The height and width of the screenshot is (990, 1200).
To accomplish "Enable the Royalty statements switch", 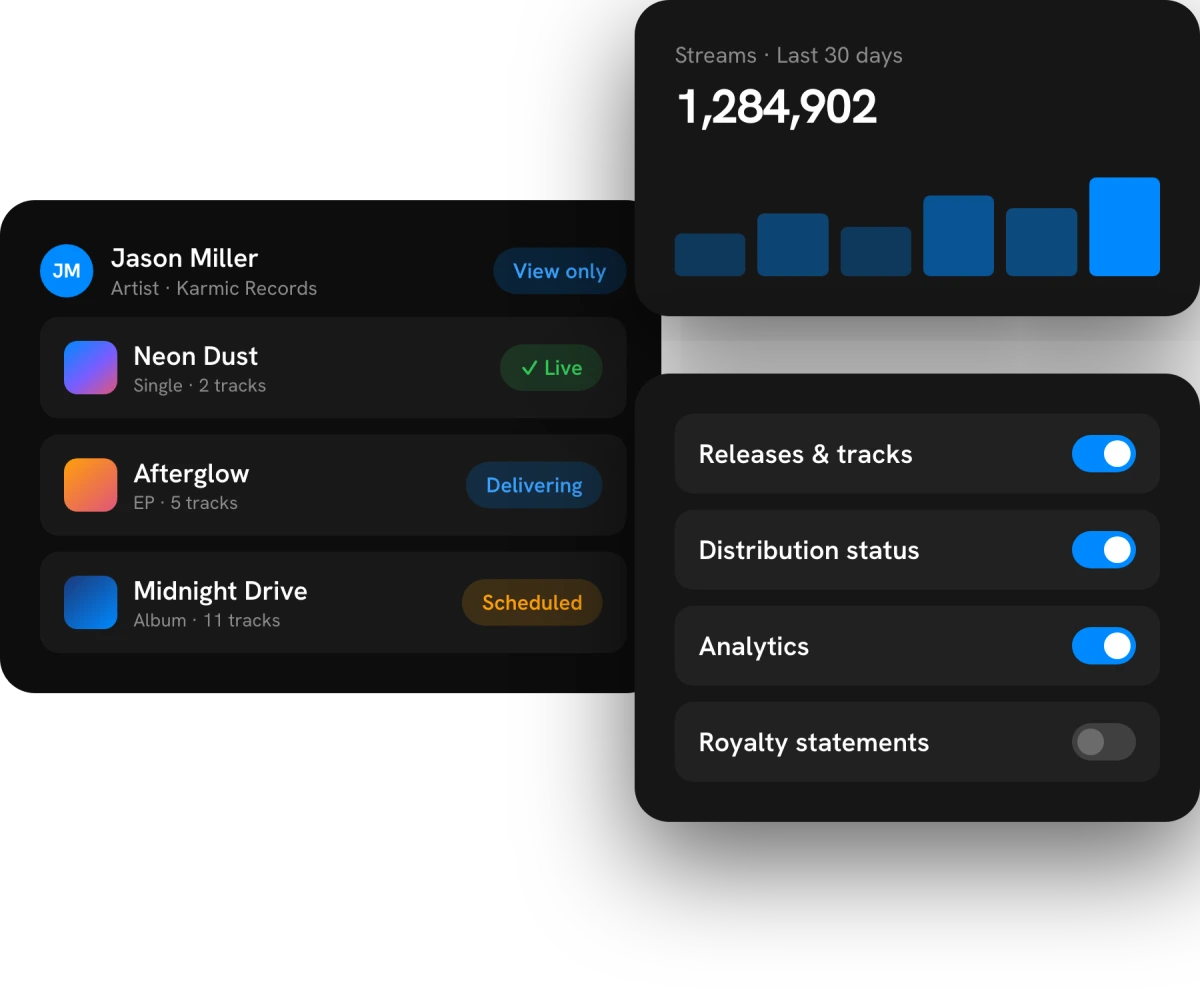I will tap(1104, 742).
